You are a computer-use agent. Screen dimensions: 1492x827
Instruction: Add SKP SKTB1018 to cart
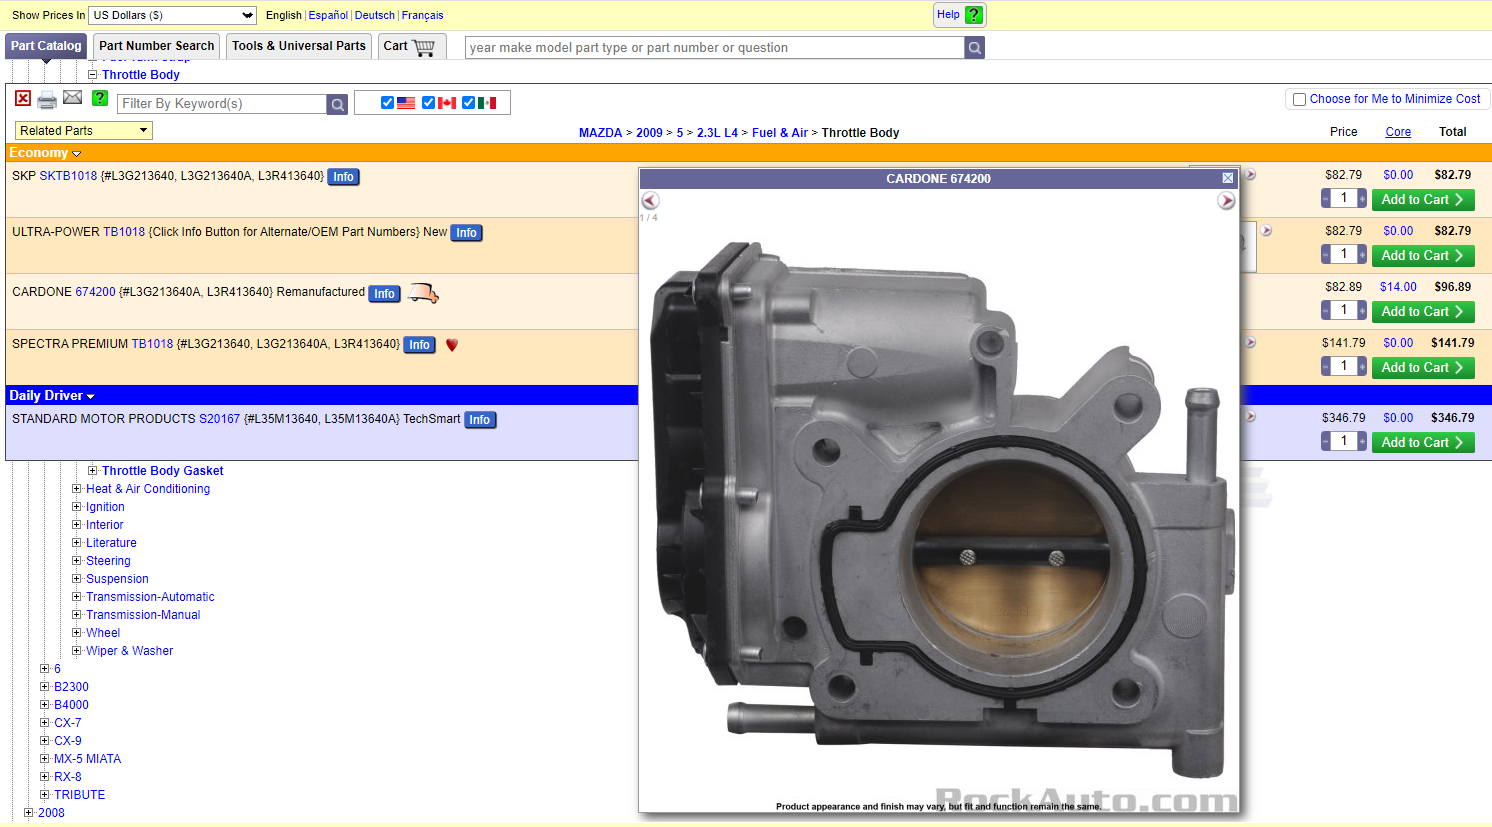pyautogui.click(x=1422, y=200)
